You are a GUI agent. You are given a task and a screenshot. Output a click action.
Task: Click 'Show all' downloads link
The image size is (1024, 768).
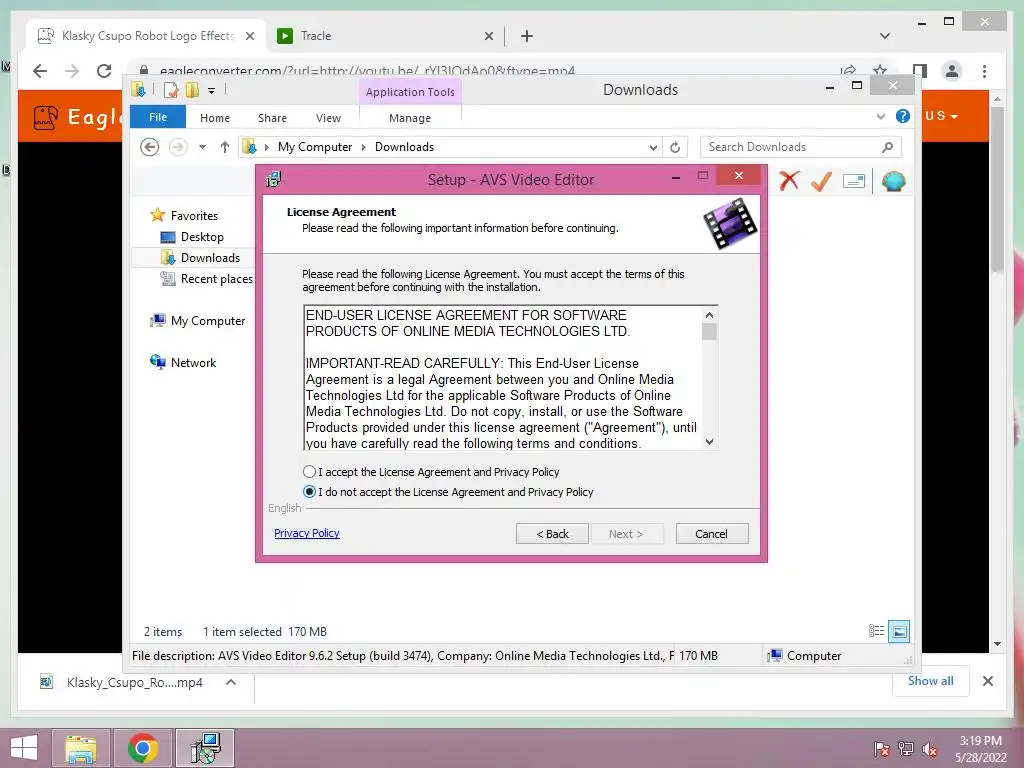click(931, 681)
